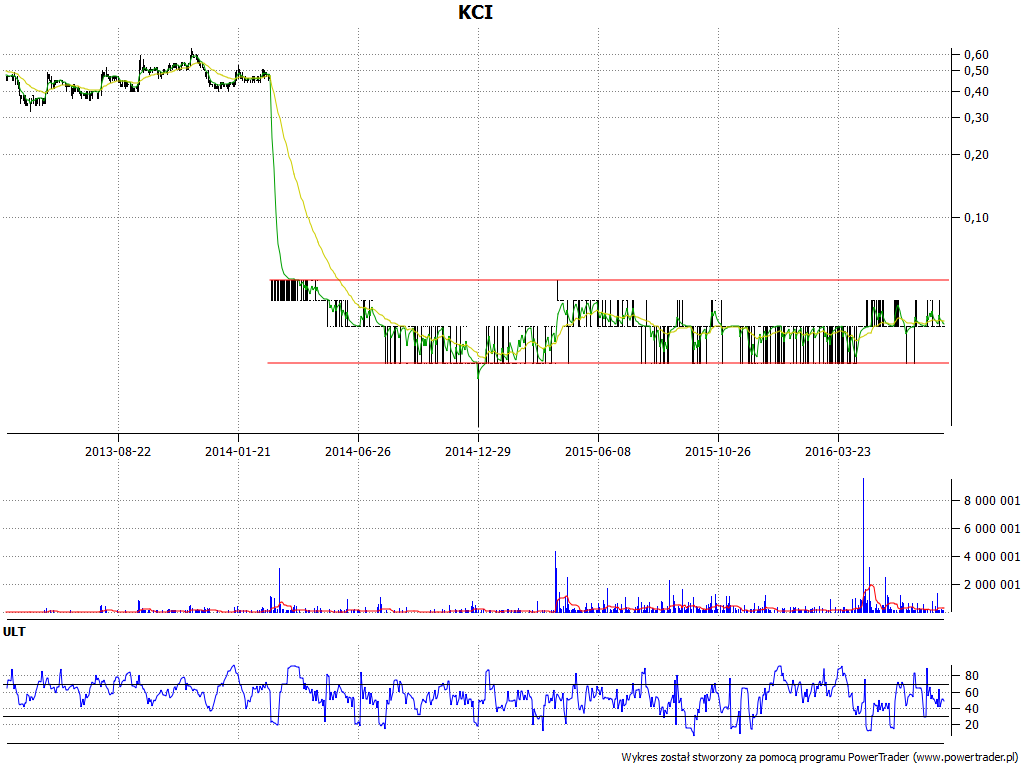Click the ULT axis value 20
This screenshot has height=768, width=1024.
click(972, 725)
